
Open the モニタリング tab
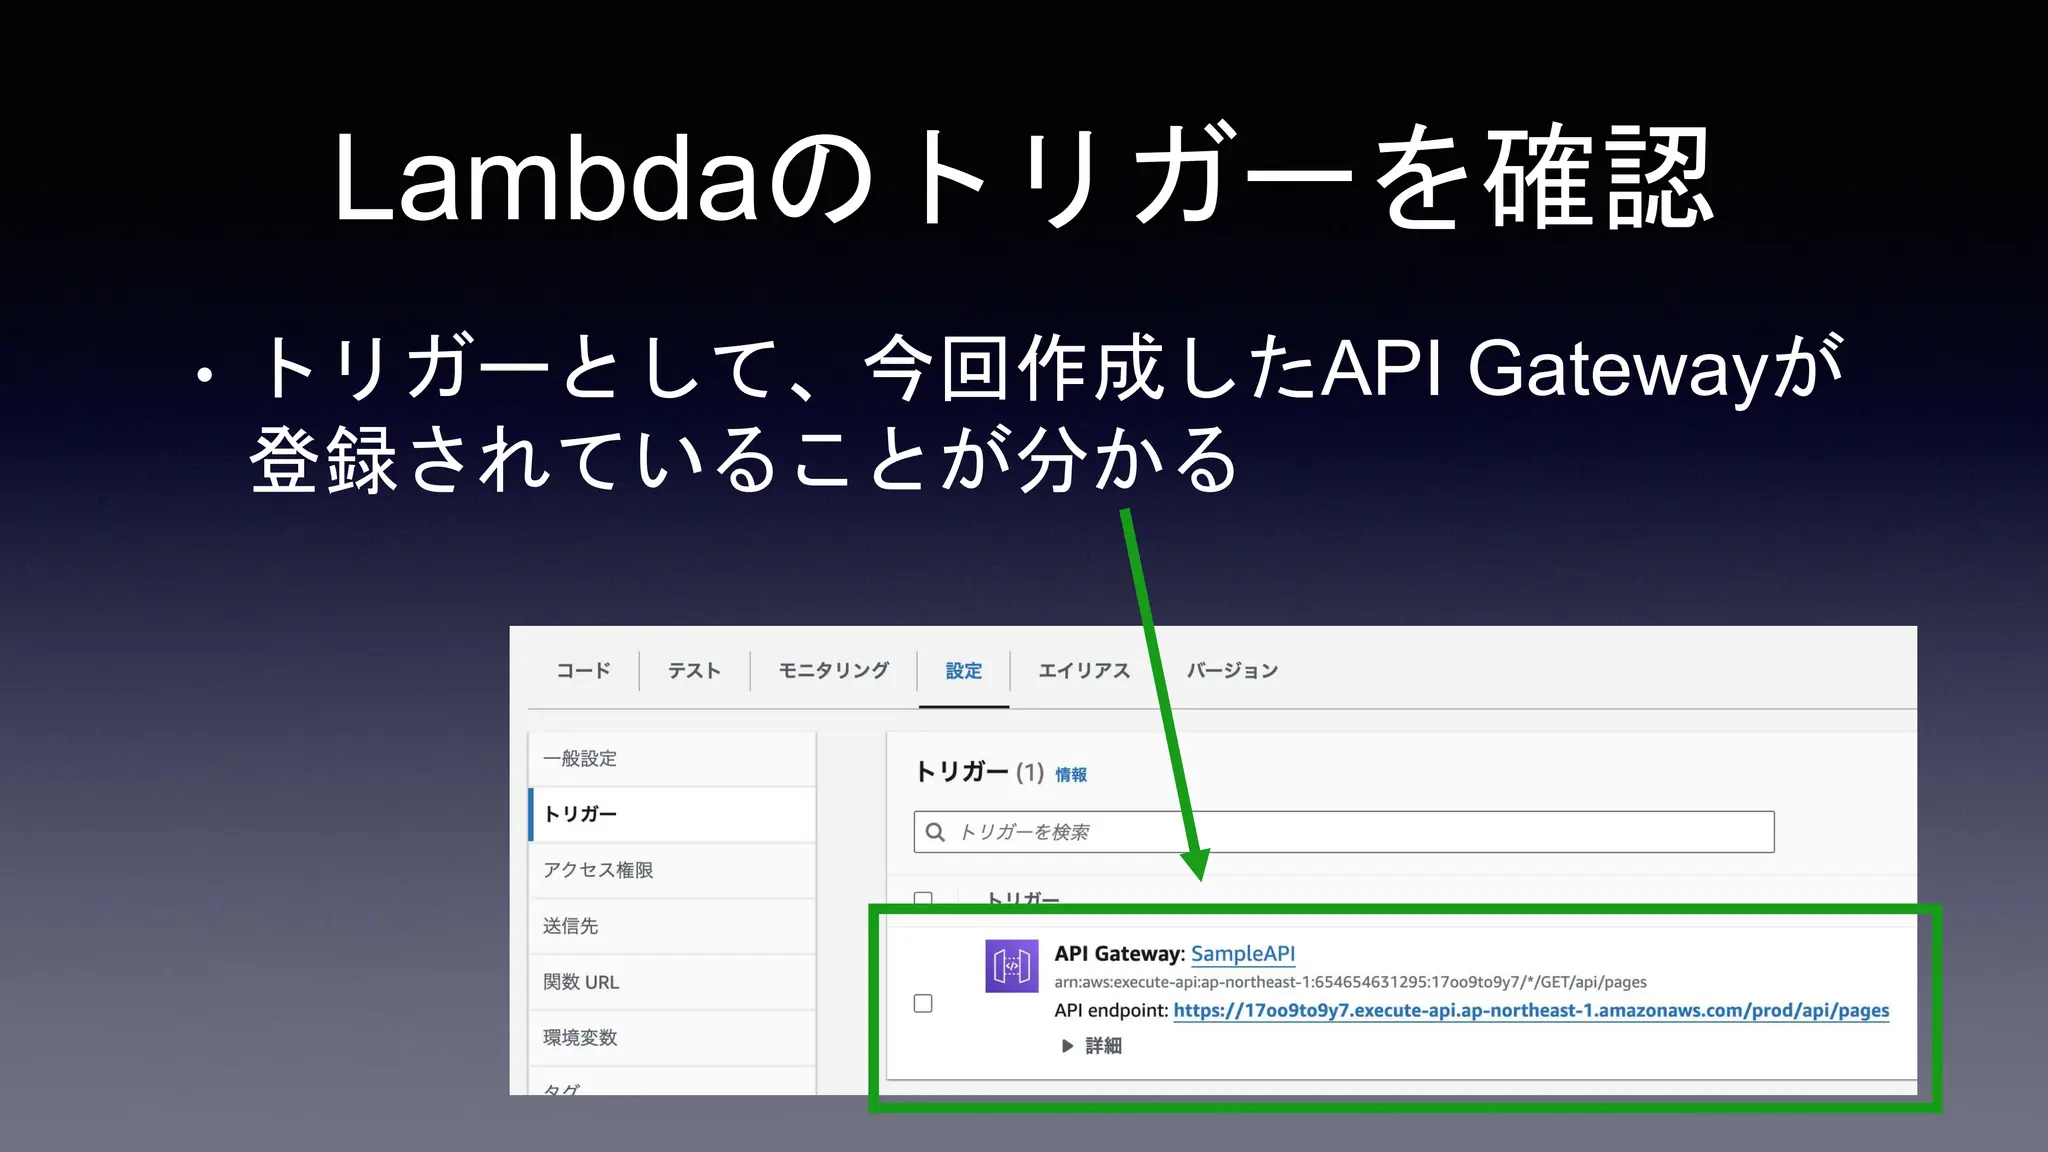(833, 671)
